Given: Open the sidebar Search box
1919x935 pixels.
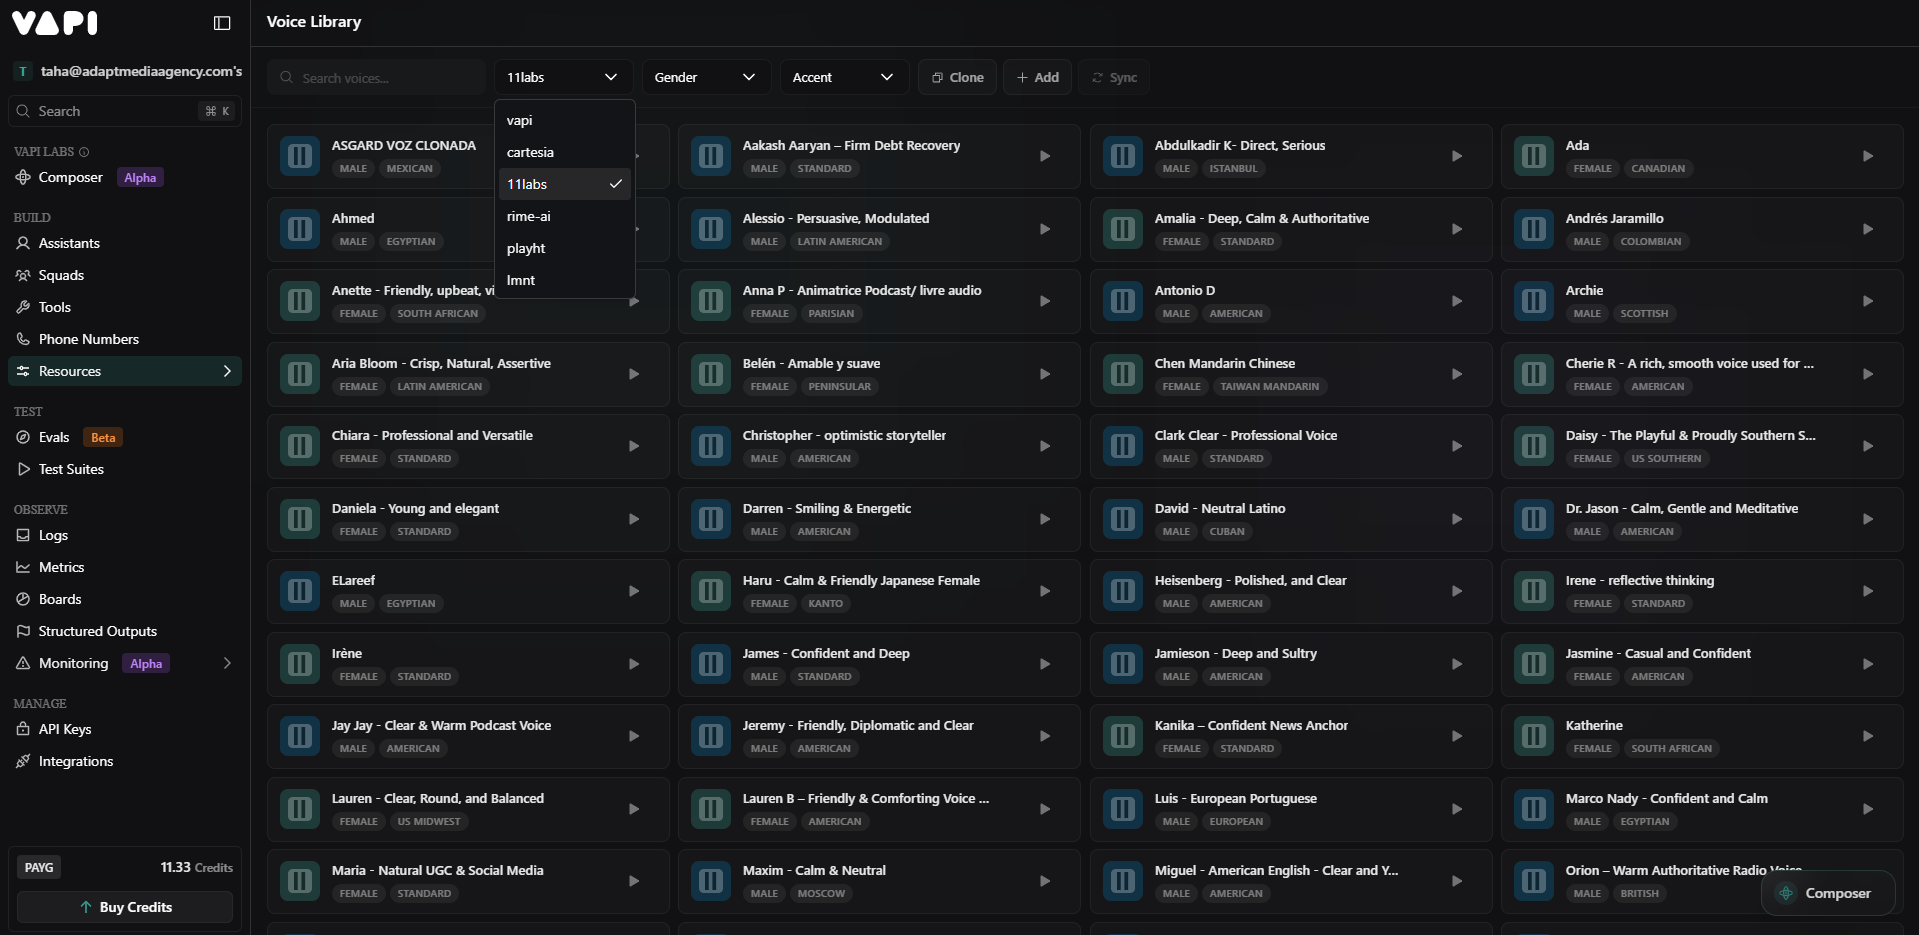Looking at the screenshot, I should (125, 111).
